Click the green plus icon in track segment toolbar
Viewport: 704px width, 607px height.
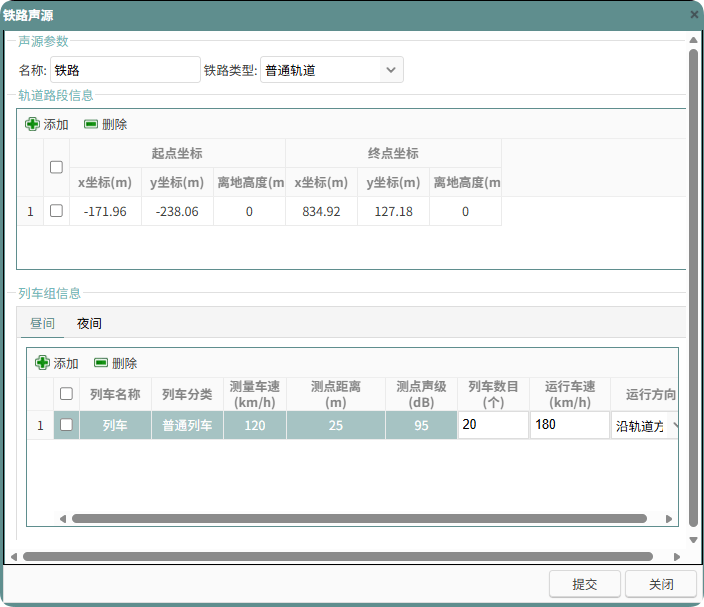point(32,124)
